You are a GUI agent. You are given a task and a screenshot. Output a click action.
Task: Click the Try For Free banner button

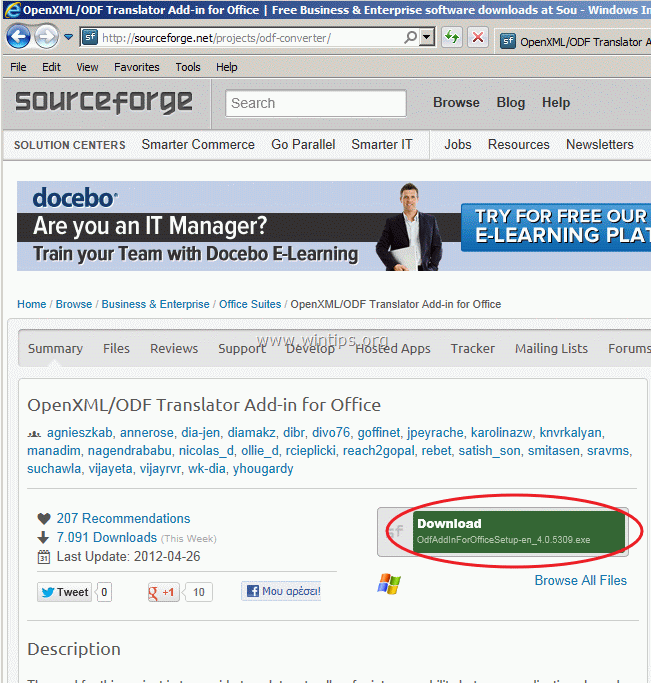coord(556,227)
